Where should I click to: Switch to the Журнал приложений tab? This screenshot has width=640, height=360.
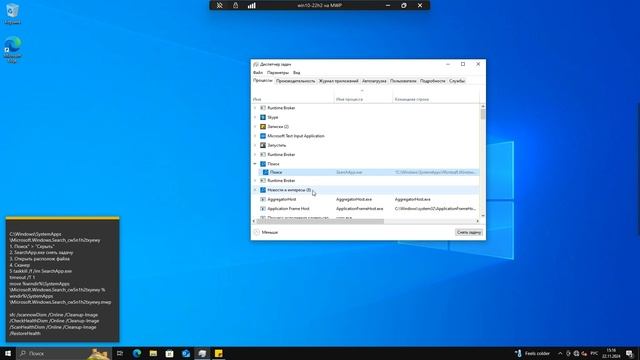(338, 81)
